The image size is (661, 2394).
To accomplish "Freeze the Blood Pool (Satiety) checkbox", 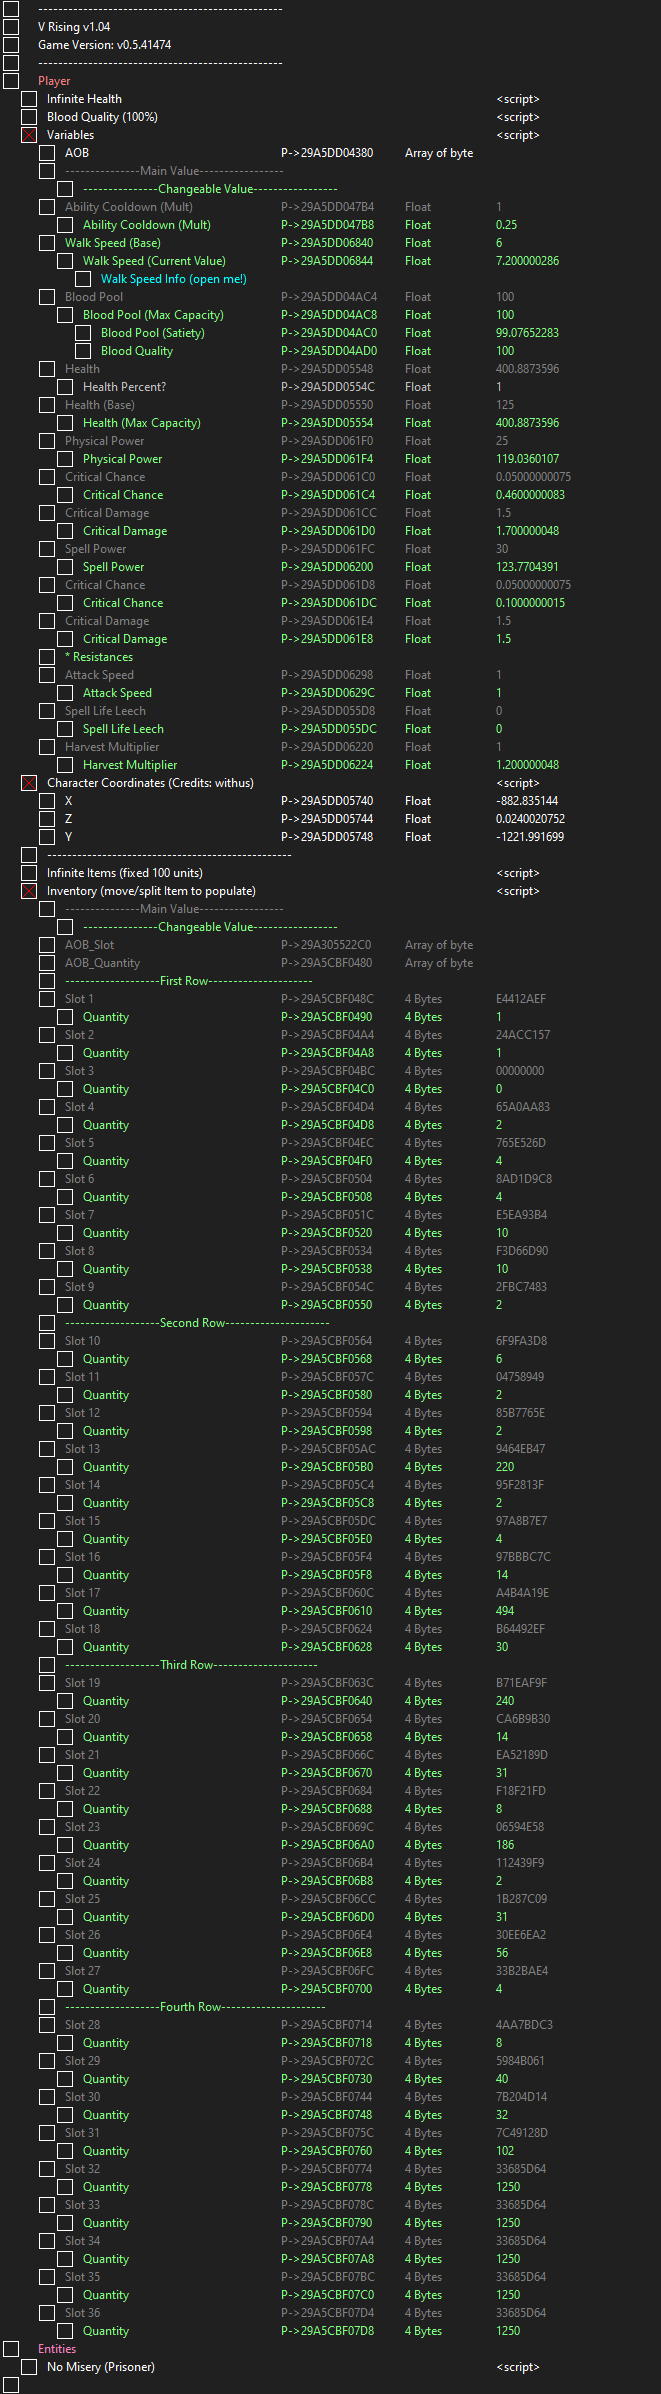I will tap(83, 333).
